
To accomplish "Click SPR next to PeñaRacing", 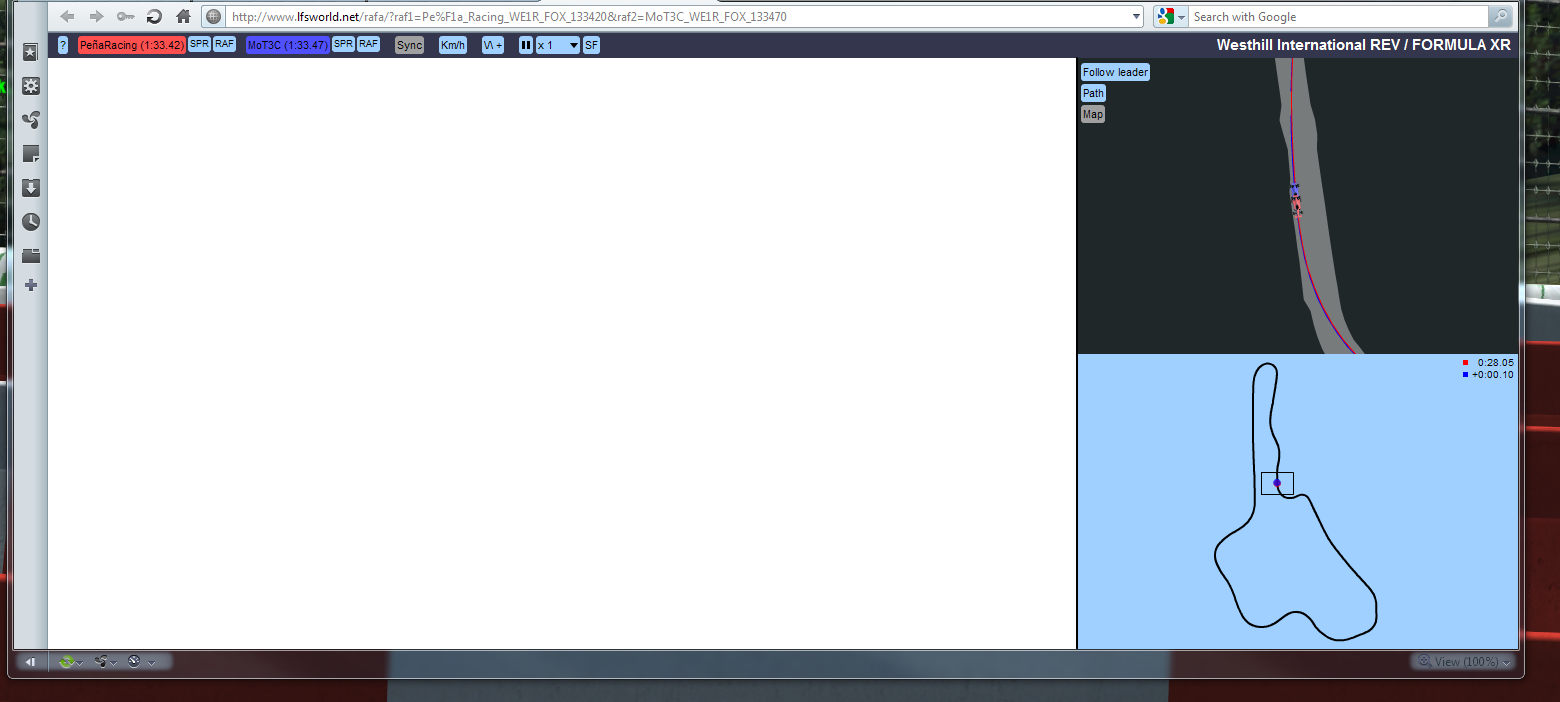I will tap(199, 44).
